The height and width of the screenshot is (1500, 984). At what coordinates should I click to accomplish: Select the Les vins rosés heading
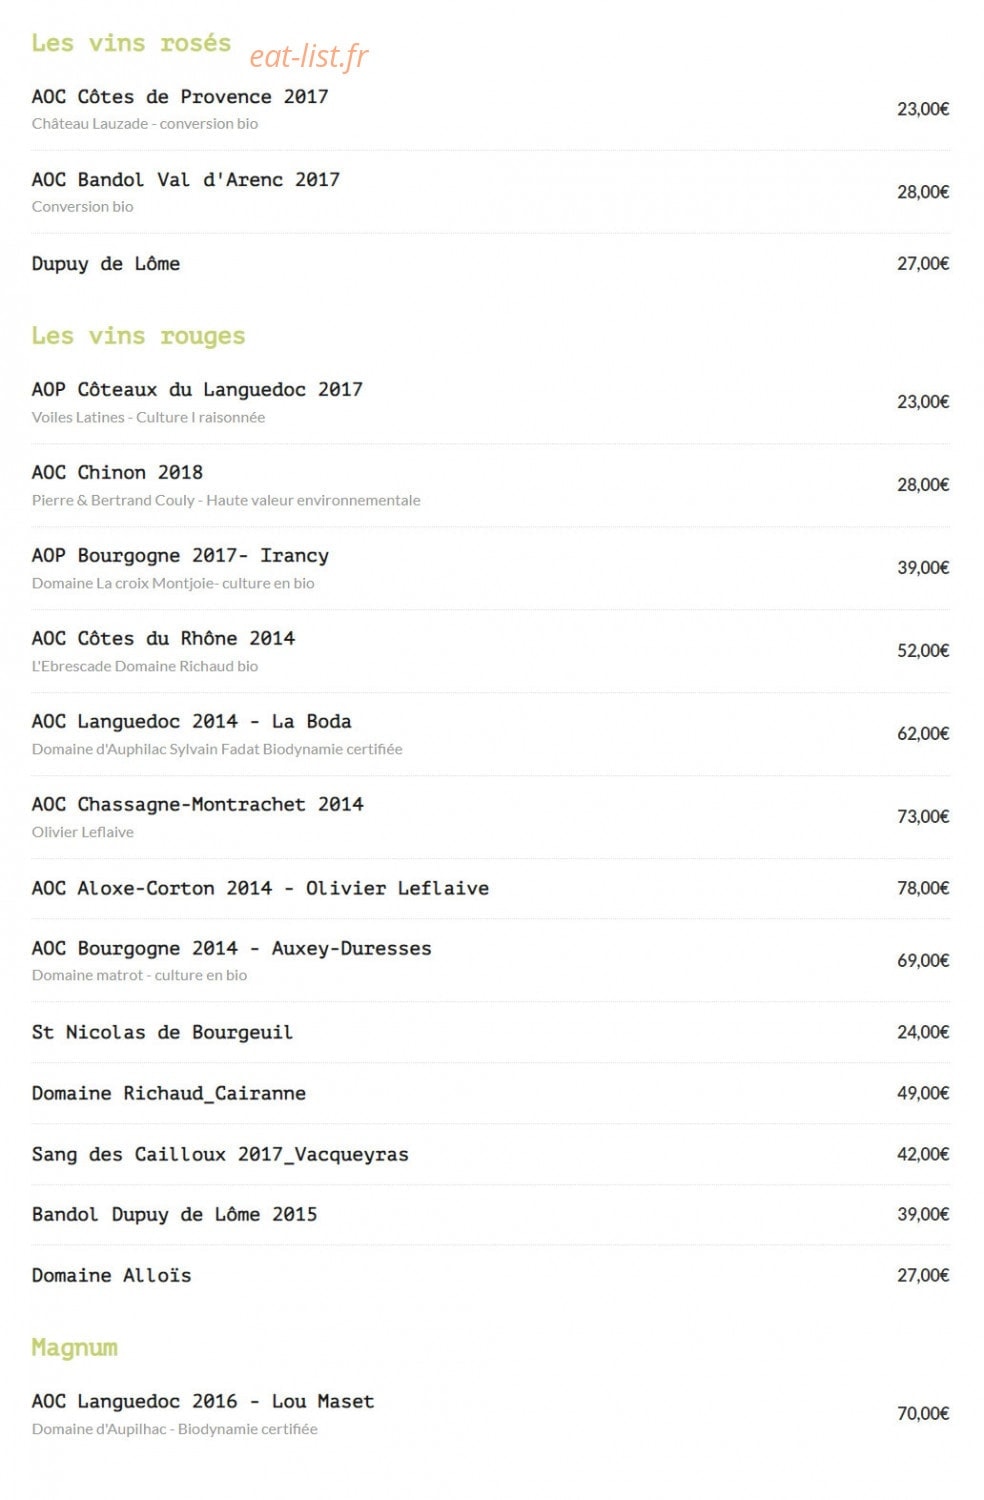[x=131, y=43]
